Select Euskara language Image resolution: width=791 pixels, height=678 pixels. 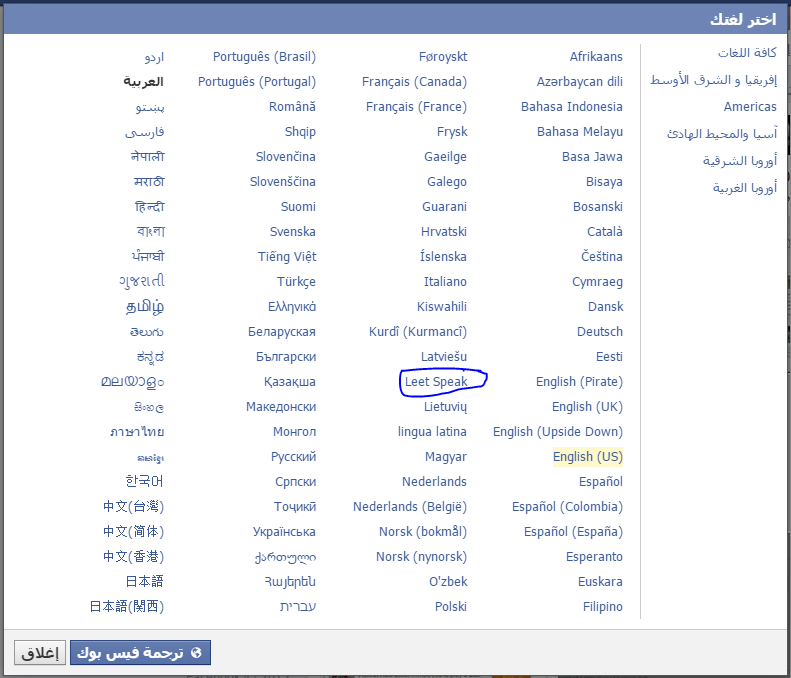[x=600, y=582]
